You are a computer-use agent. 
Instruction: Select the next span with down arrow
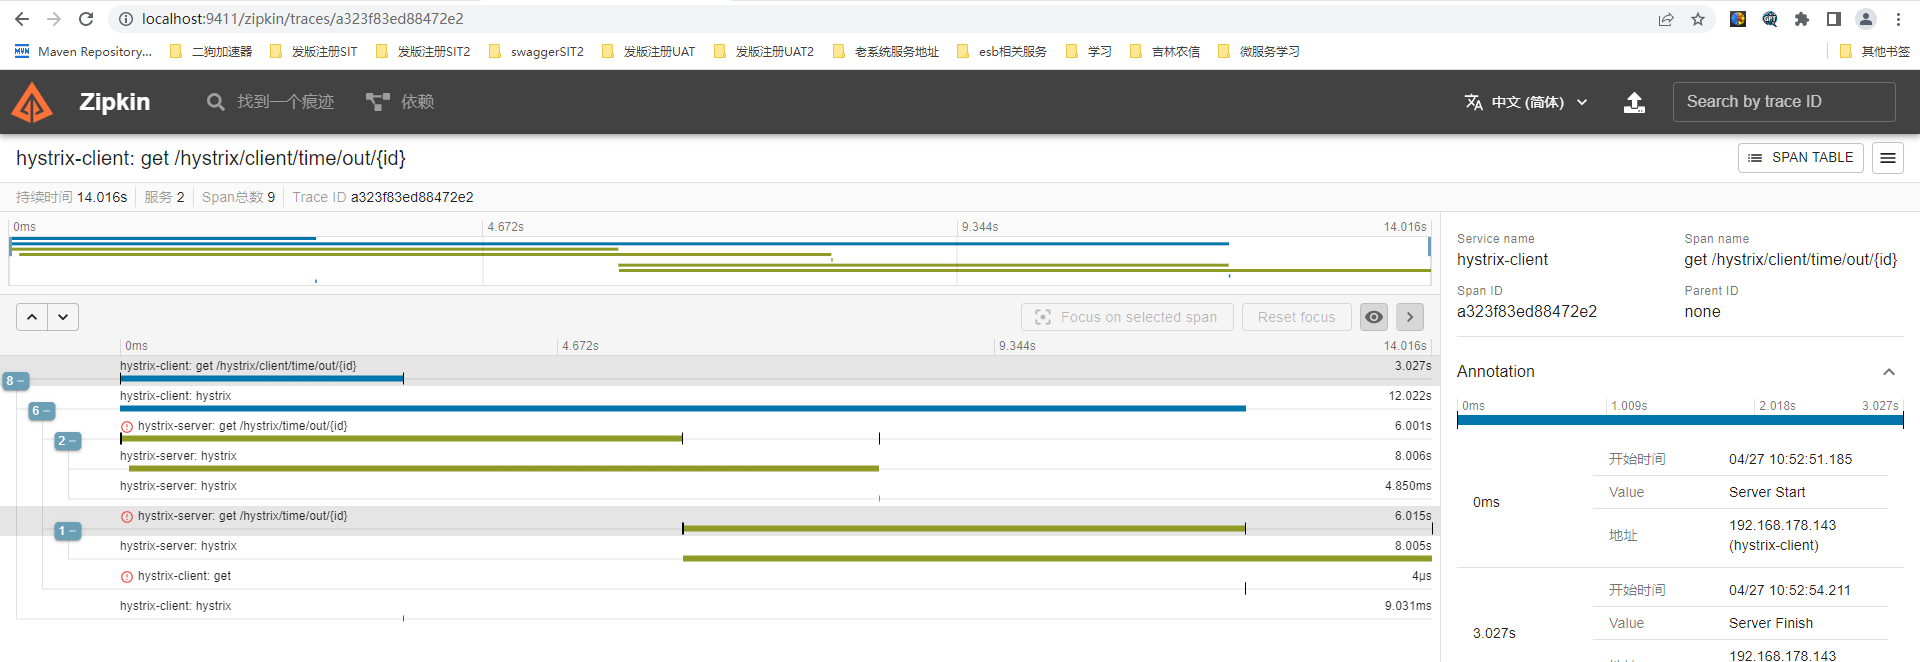tap(63, 317)
